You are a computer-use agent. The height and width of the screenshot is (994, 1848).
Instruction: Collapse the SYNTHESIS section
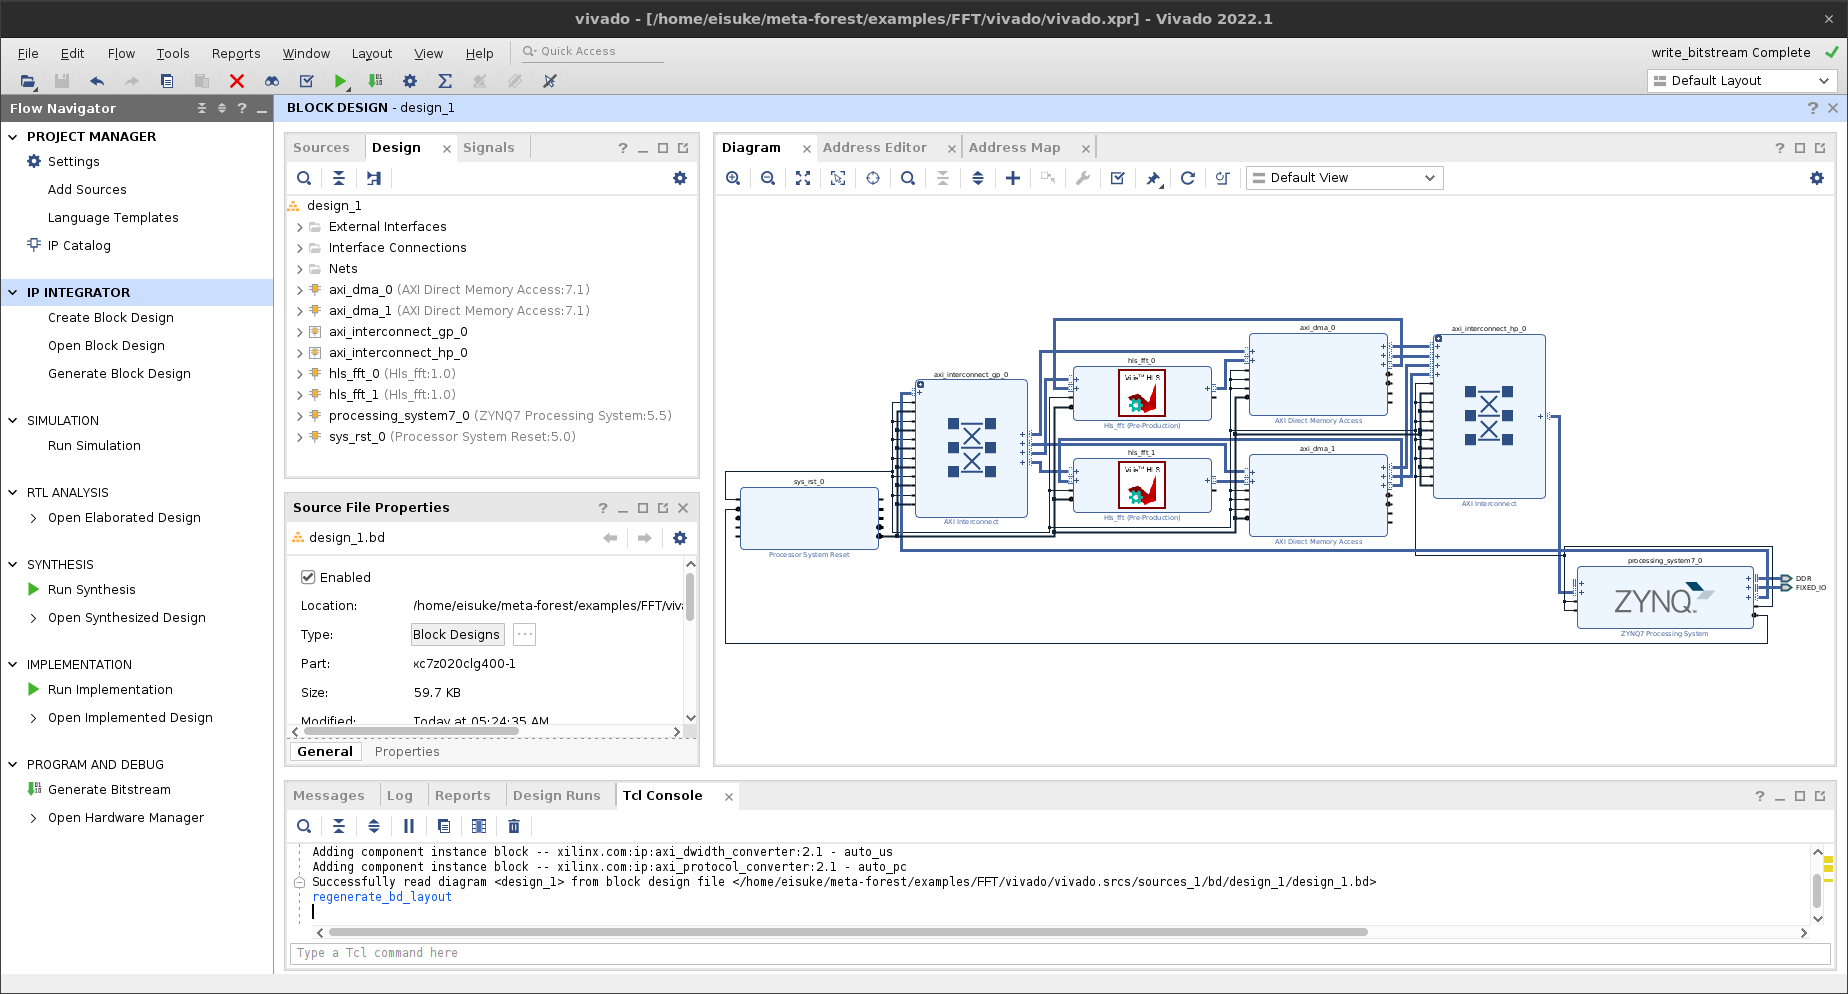pos(13,565)
